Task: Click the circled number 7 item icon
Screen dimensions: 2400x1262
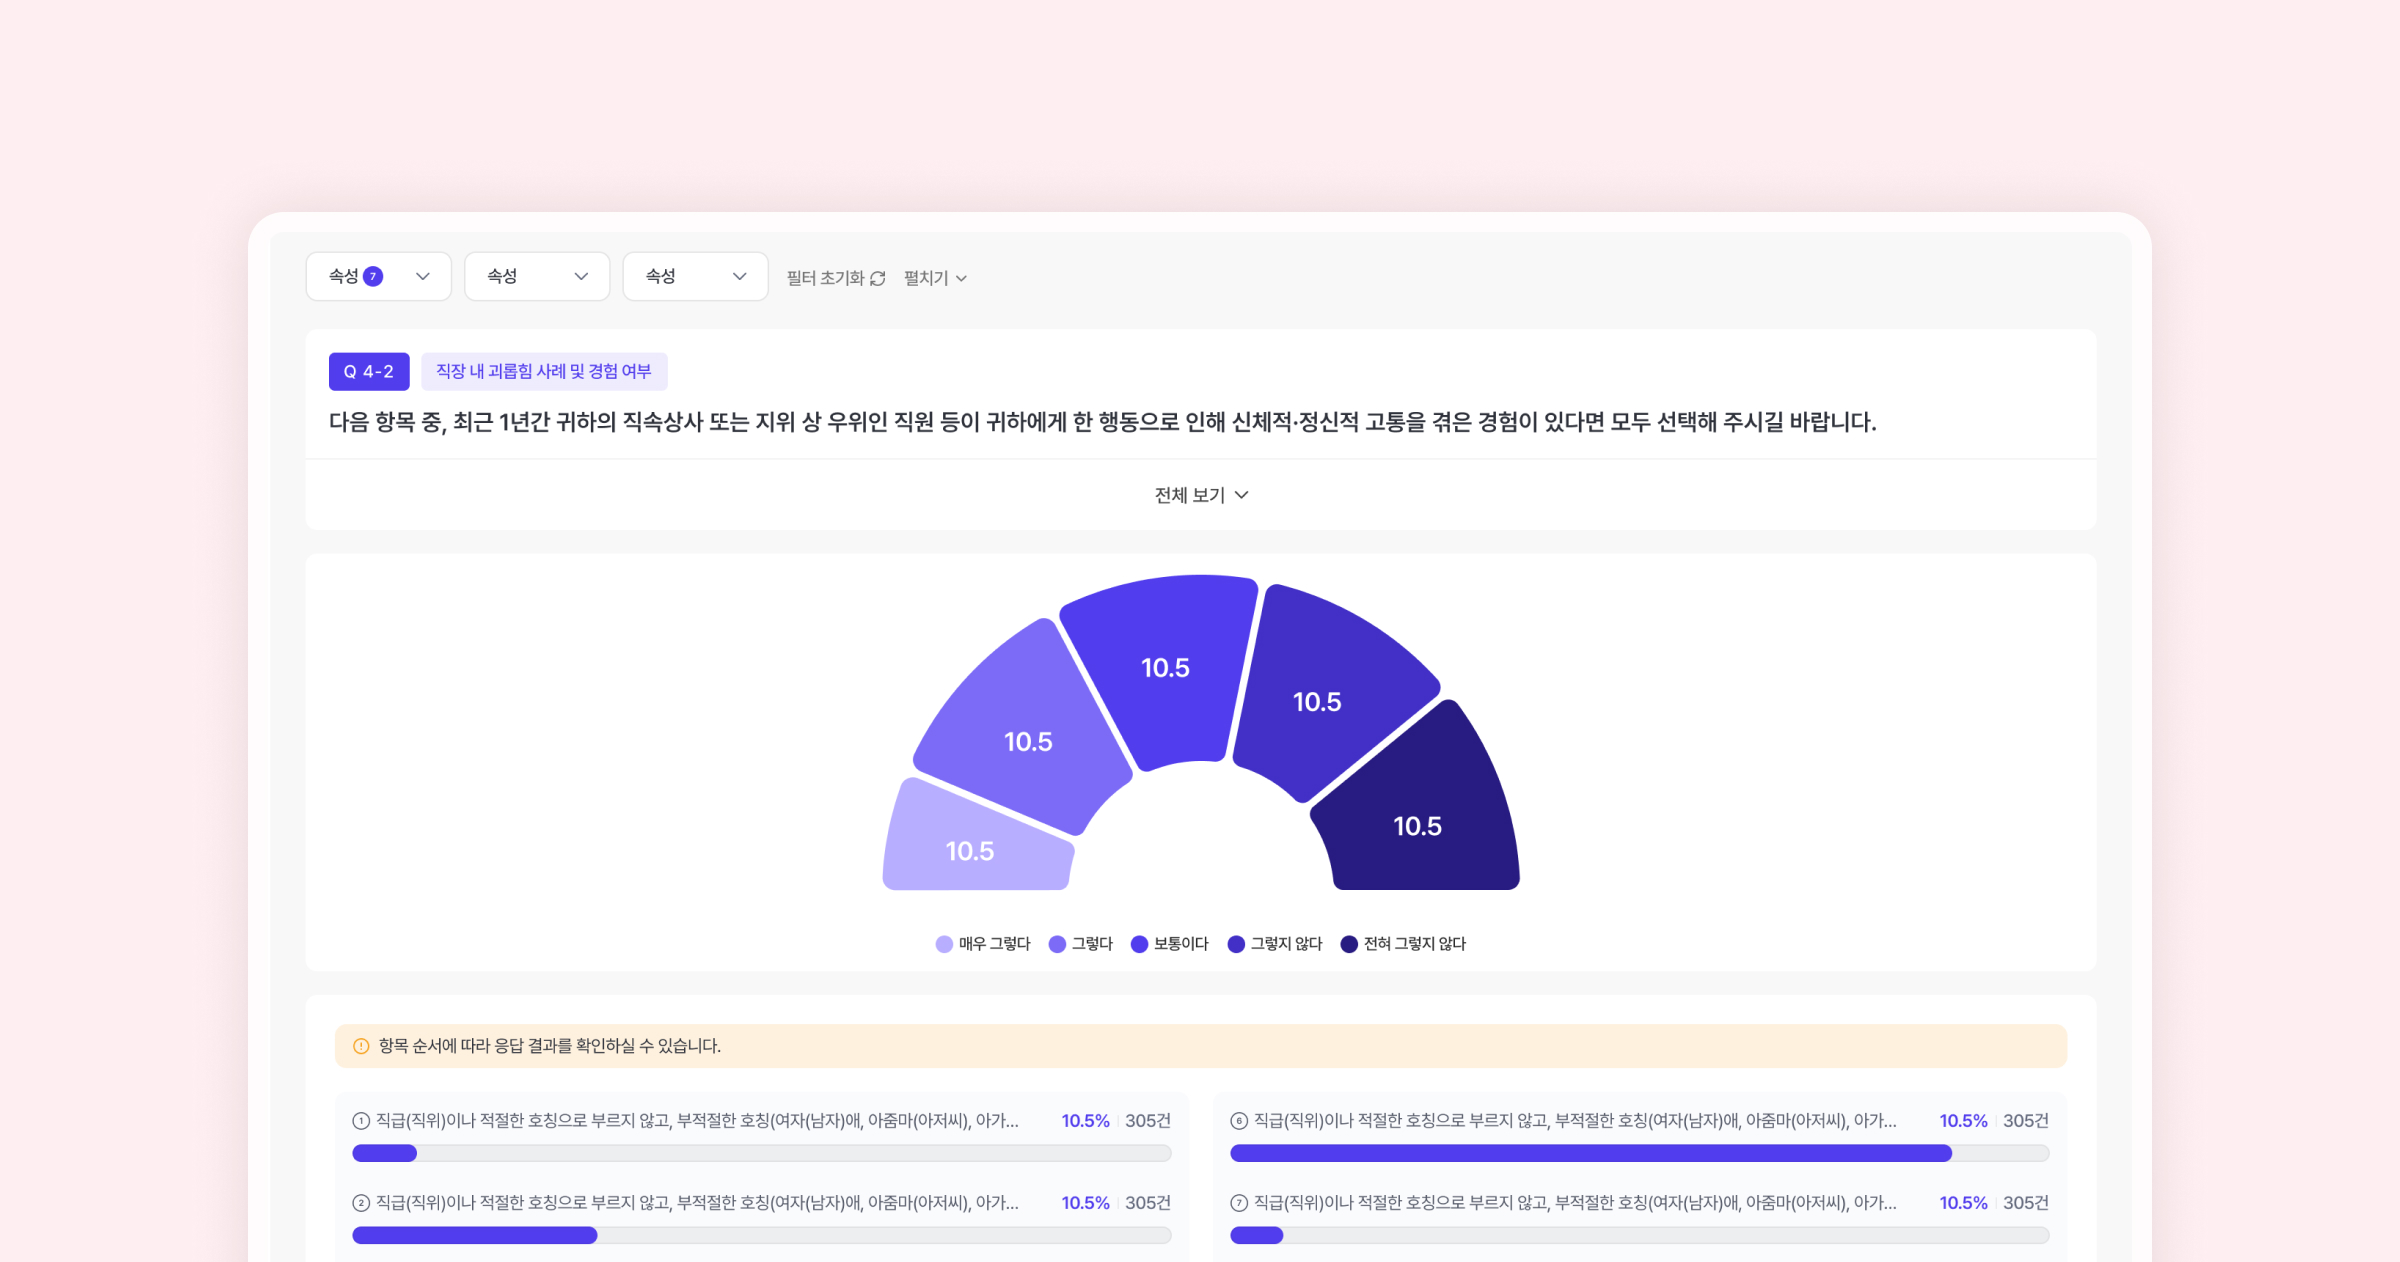Action: tap(1239, 1203)
